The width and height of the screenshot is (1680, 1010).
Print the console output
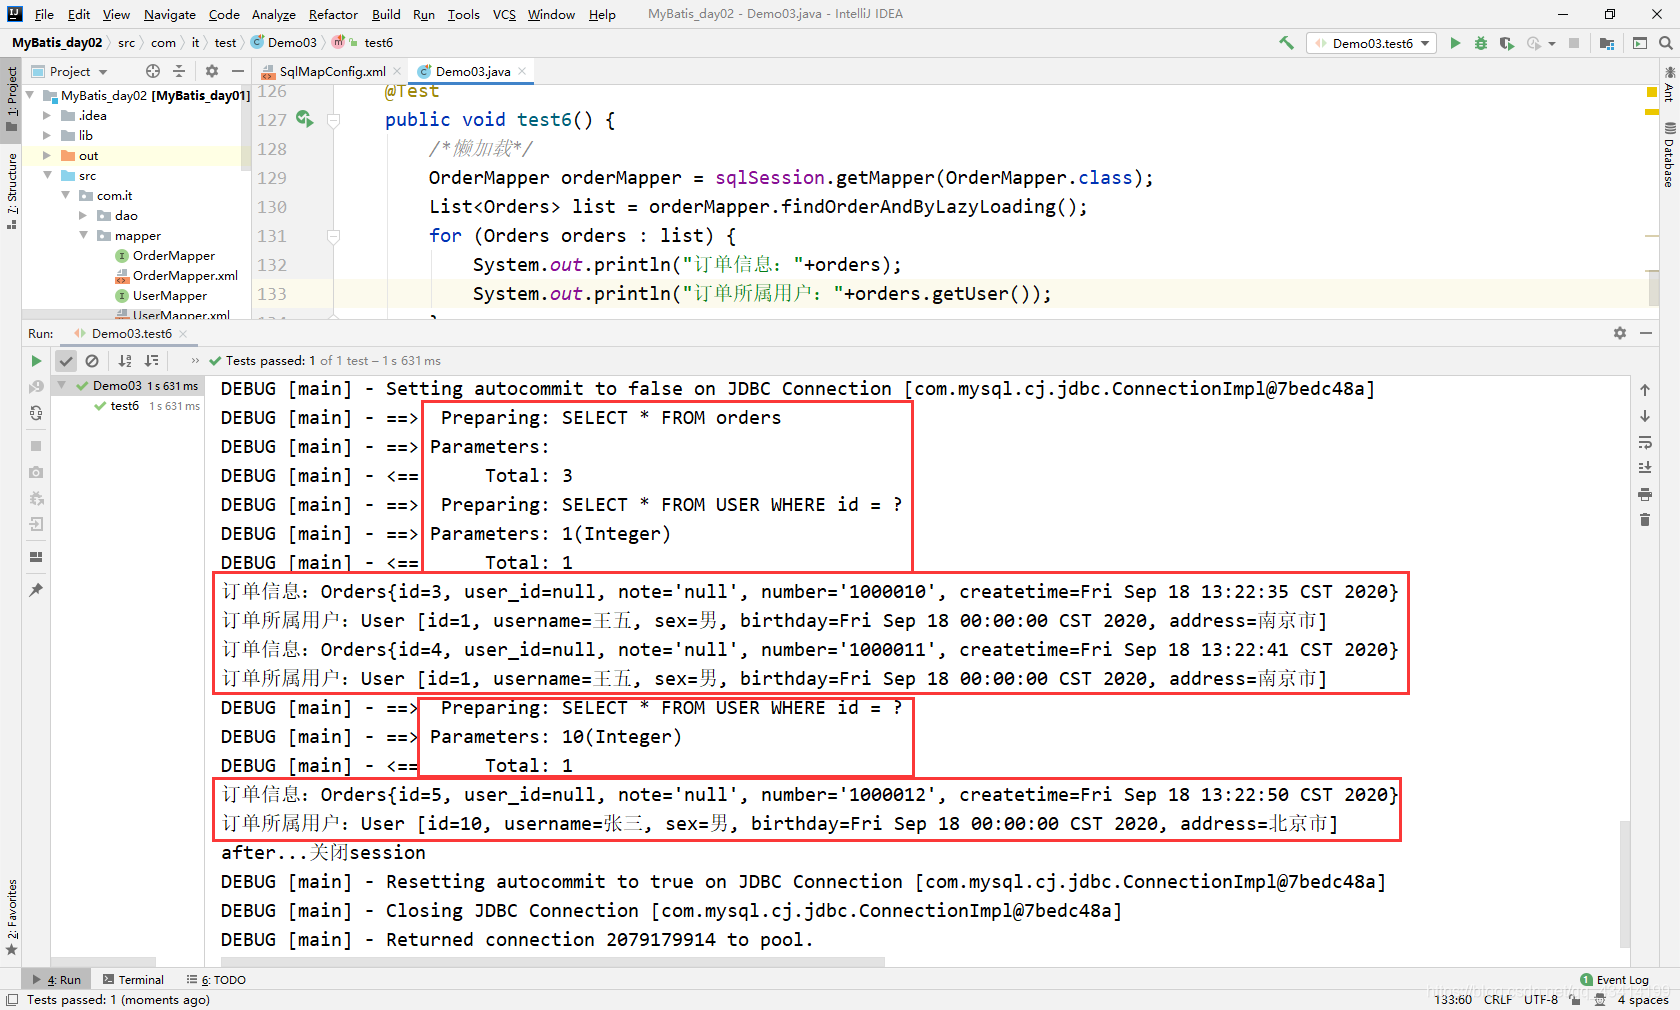[x=1645, y=494]
